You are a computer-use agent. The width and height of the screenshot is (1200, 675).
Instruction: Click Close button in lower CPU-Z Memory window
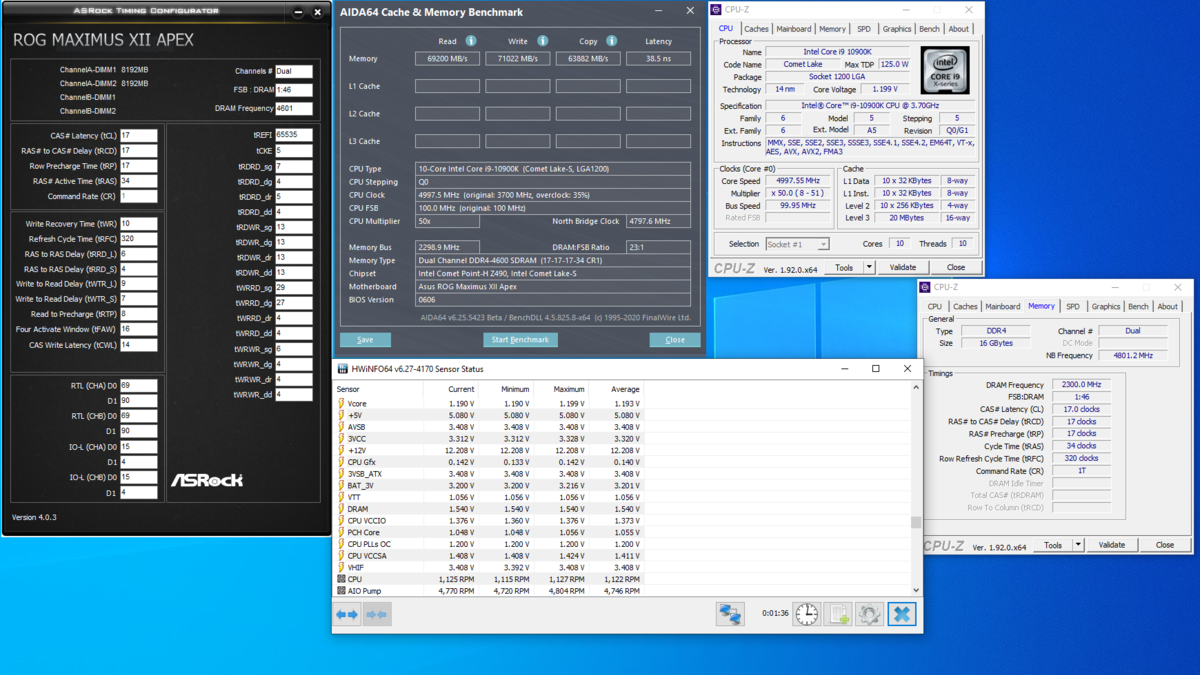pos(1165,545)
